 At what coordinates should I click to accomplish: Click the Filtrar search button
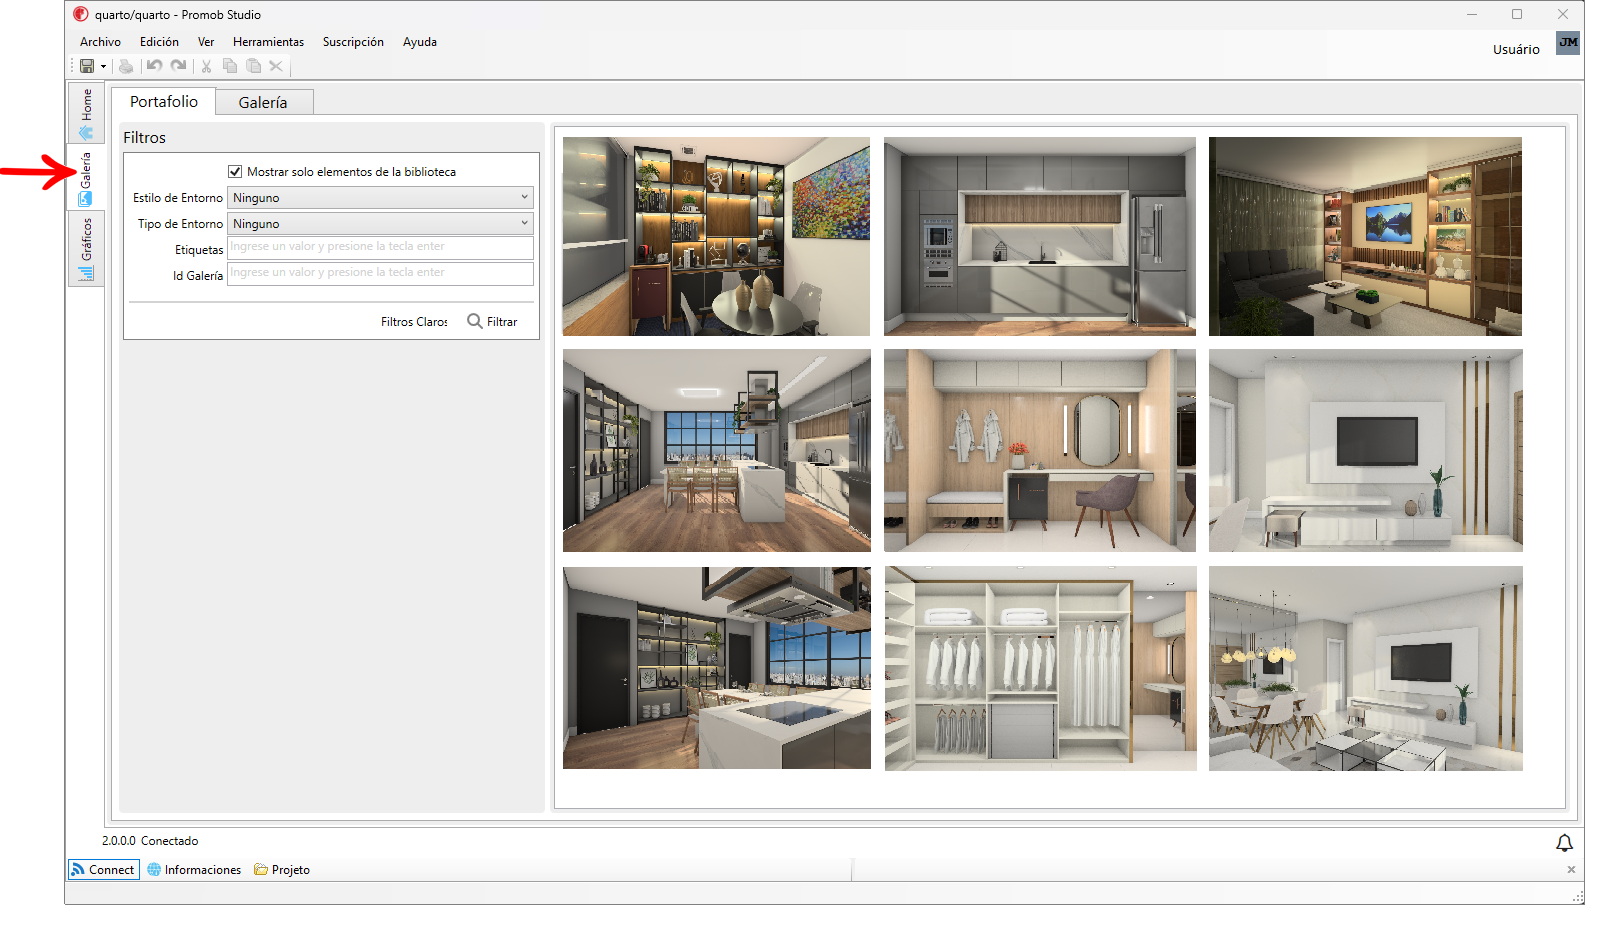(492, 321)
